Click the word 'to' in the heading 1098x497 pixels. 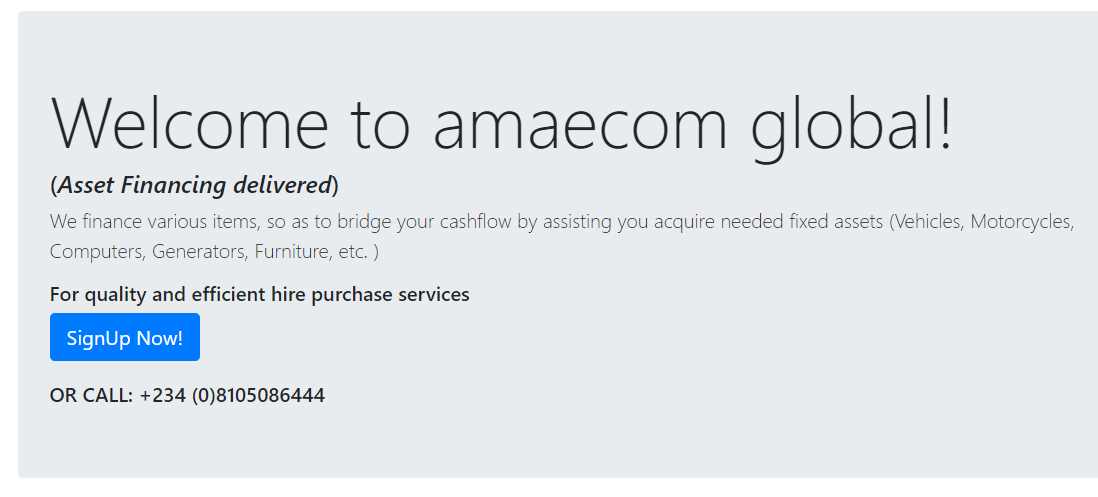click(x=380, y=124)
